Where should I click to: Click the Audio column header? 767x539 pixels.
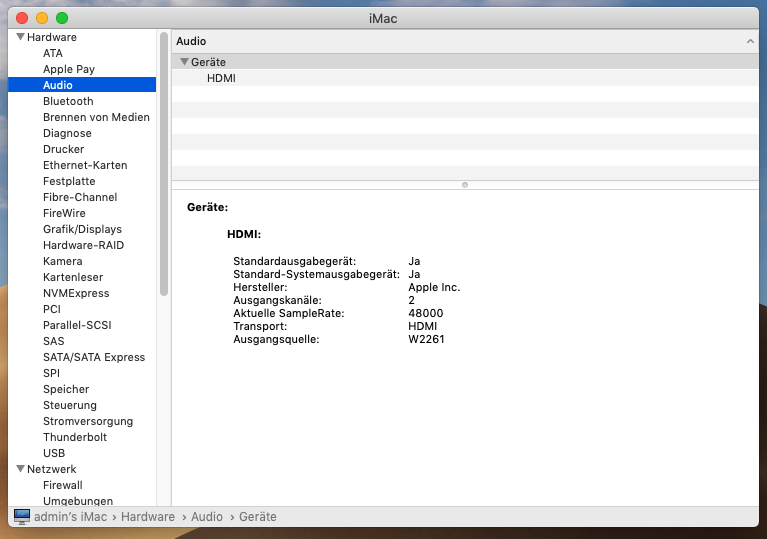[465, 42]
